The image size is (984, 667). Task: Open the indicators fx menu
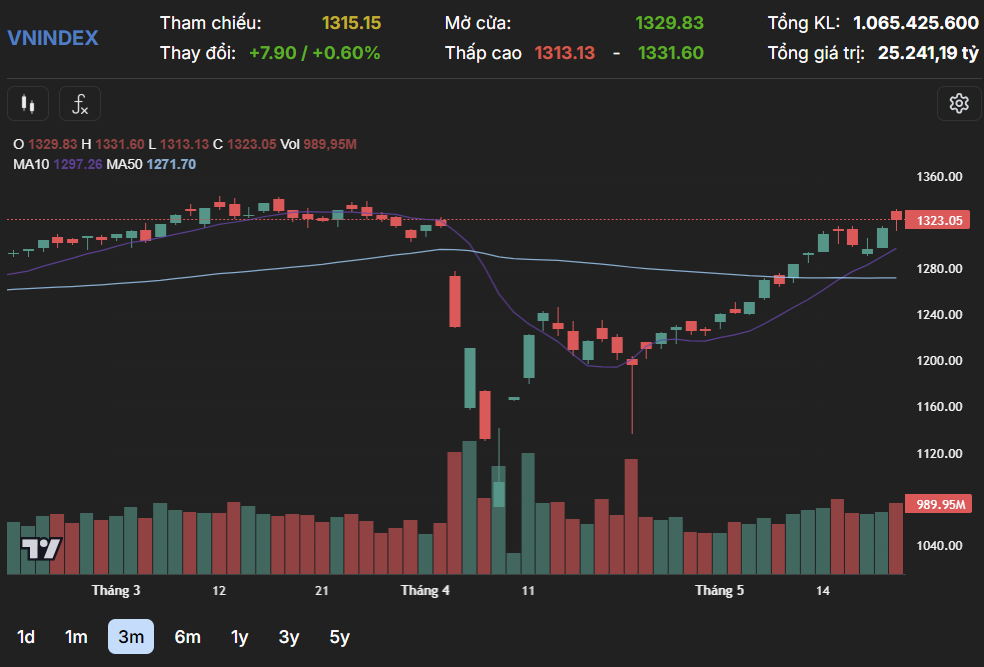coord(80,103)
